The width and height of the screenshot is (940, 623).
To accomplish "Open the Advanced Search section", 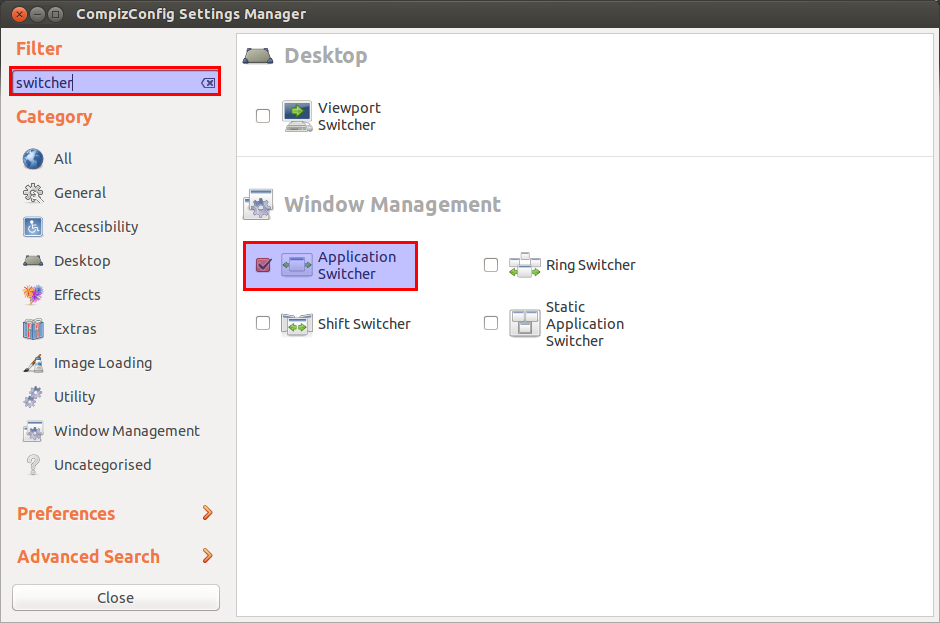I will 88,557.
